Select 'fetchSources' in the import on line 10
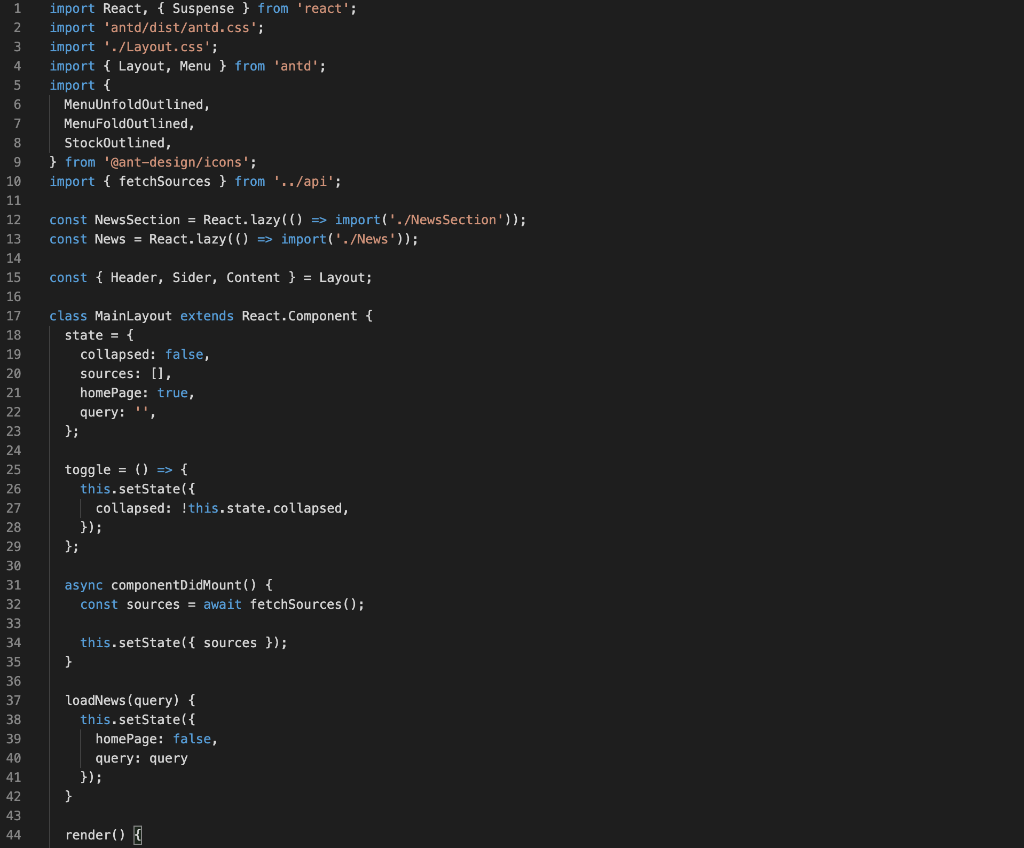The width and height of the screenshot is (1024, 848). coord(168,181)
